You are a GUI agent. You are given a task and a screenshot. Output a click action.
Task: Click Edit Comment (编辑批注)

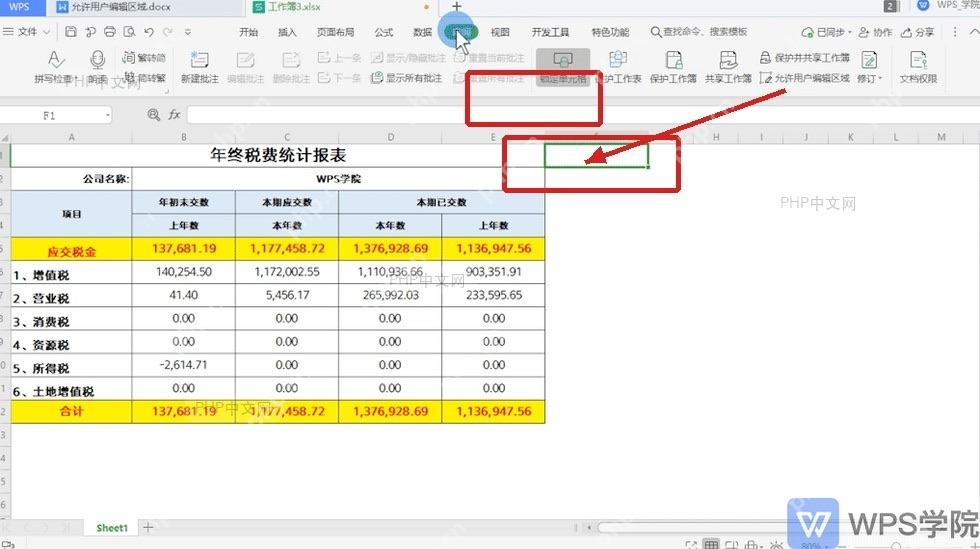click(x=245, y=68)
